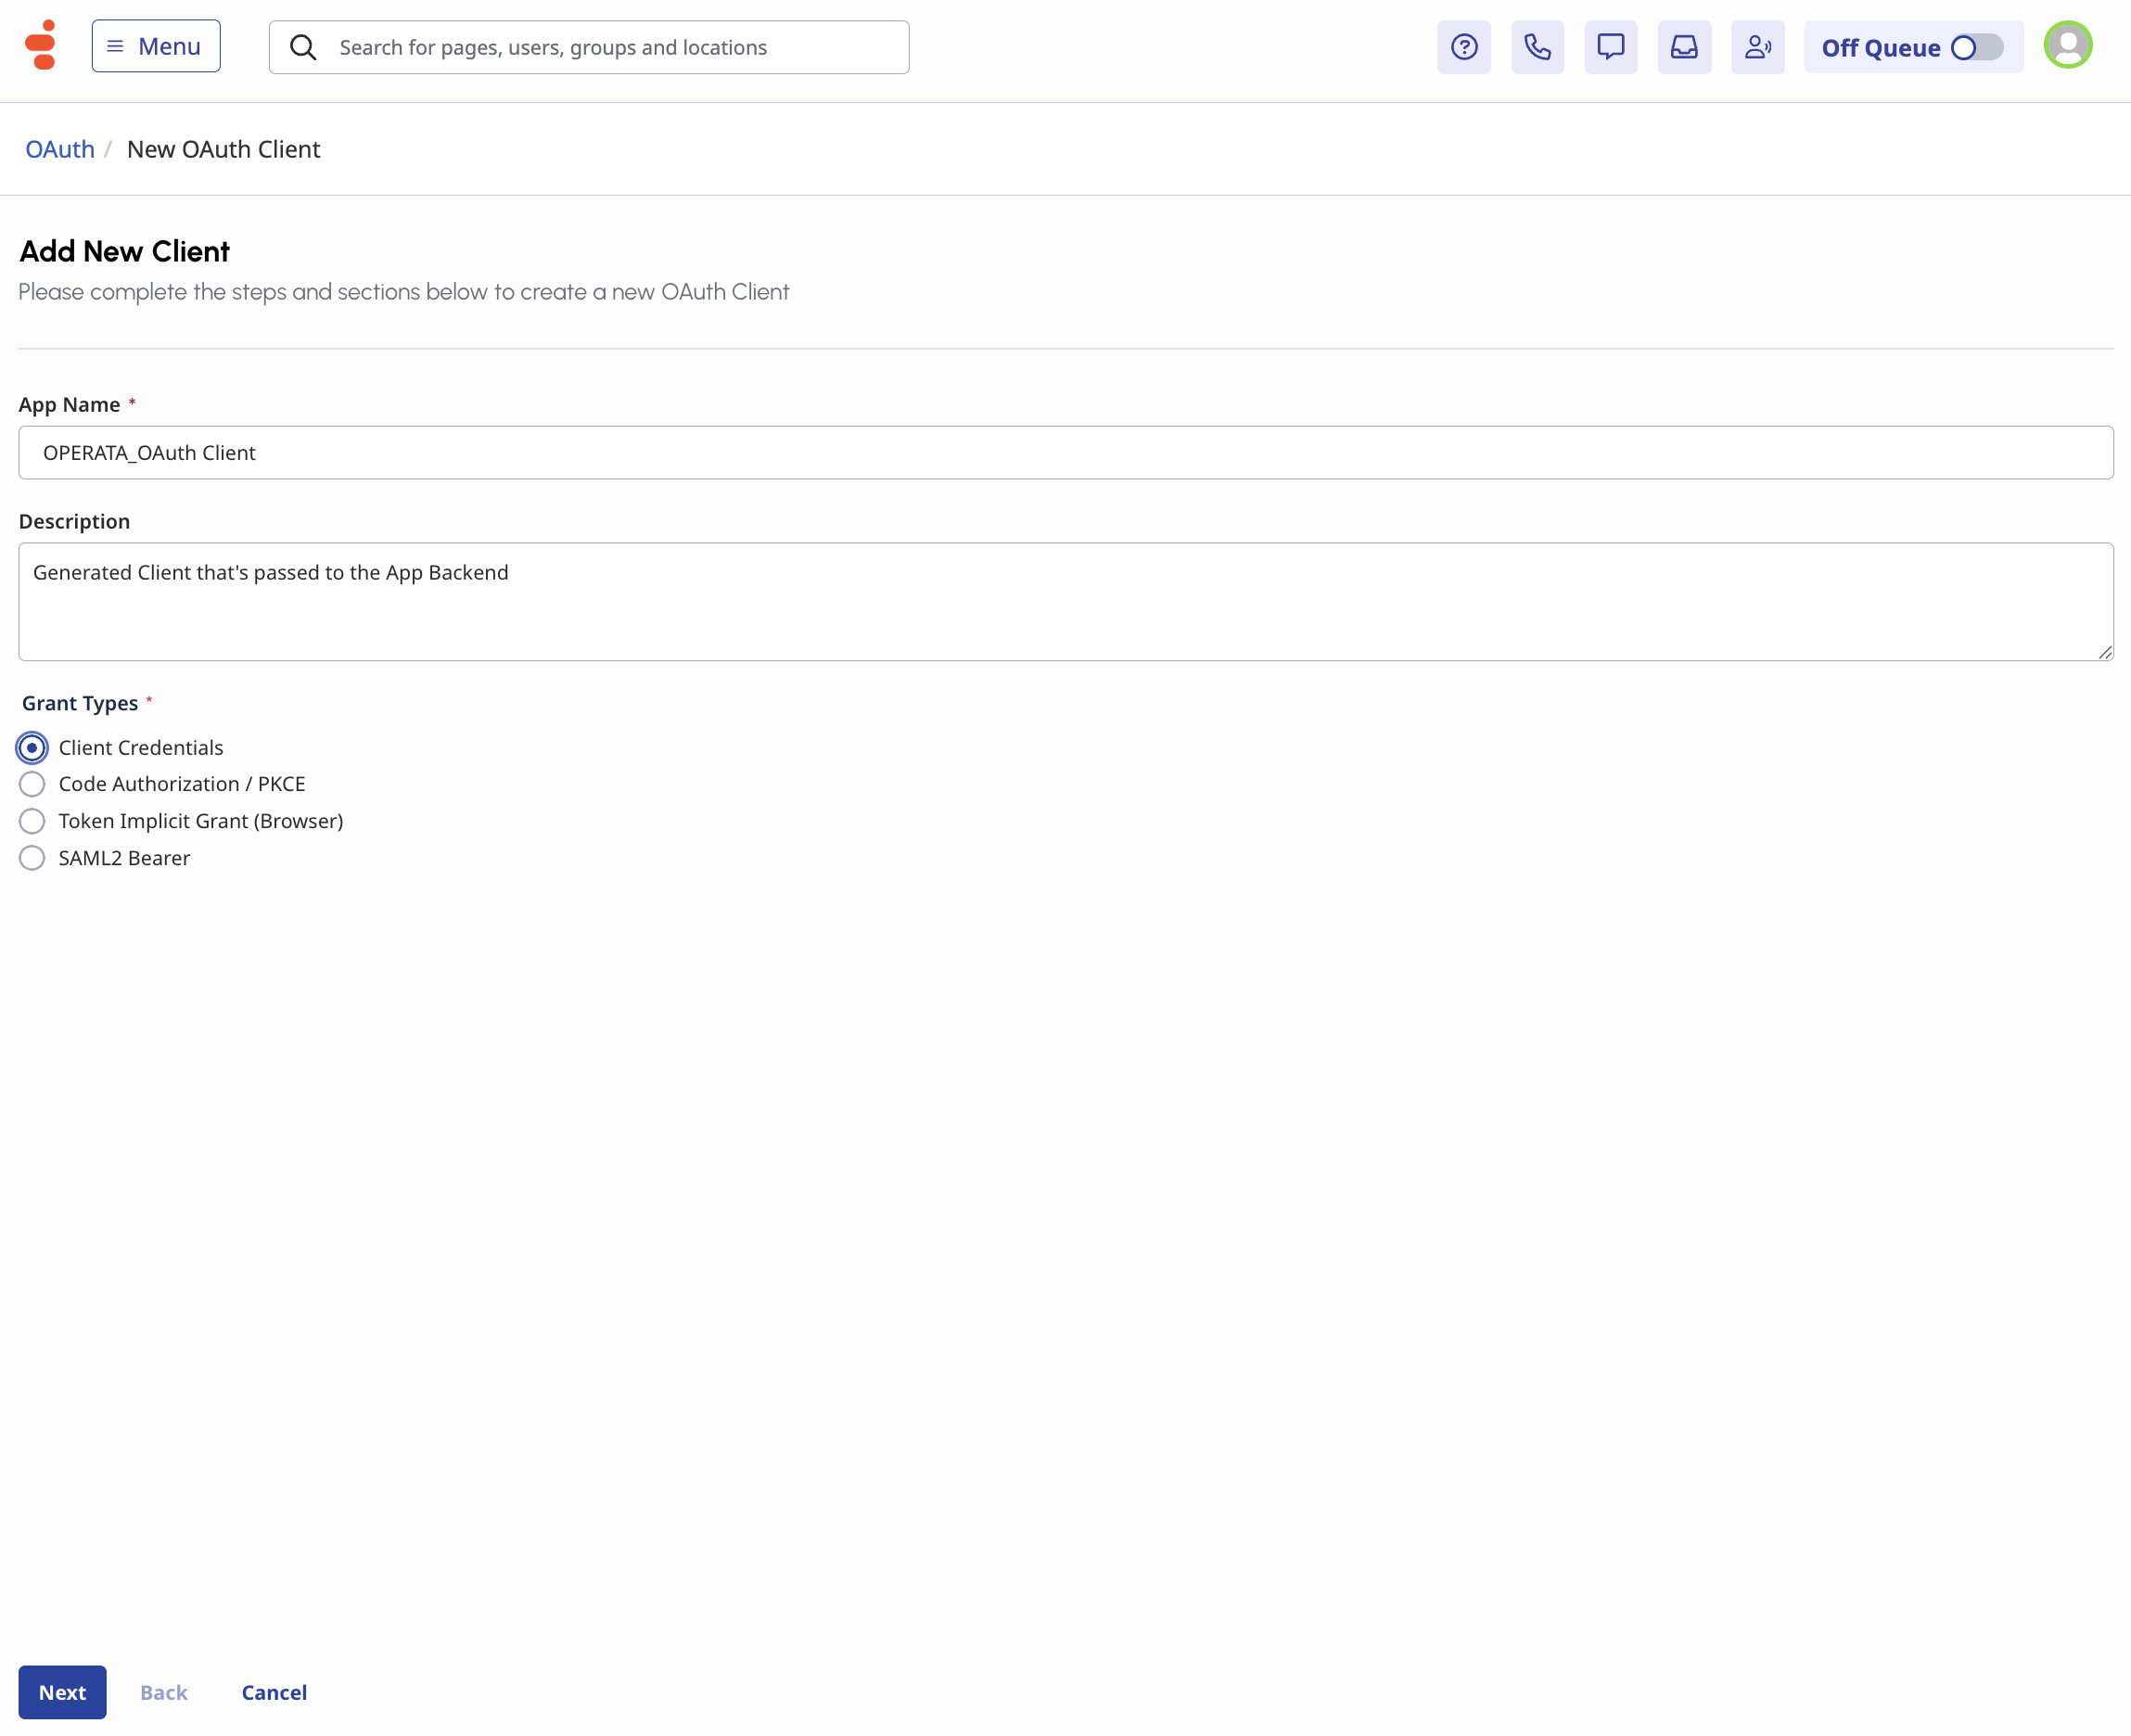Select Code Authorization / PKCE option

(x=32, y=784)
